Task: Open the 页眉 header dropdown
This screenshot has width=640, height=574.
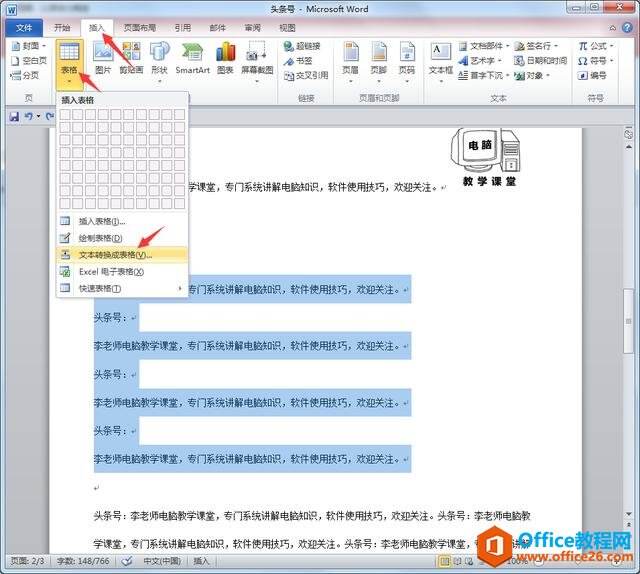Action: (350, 63)
